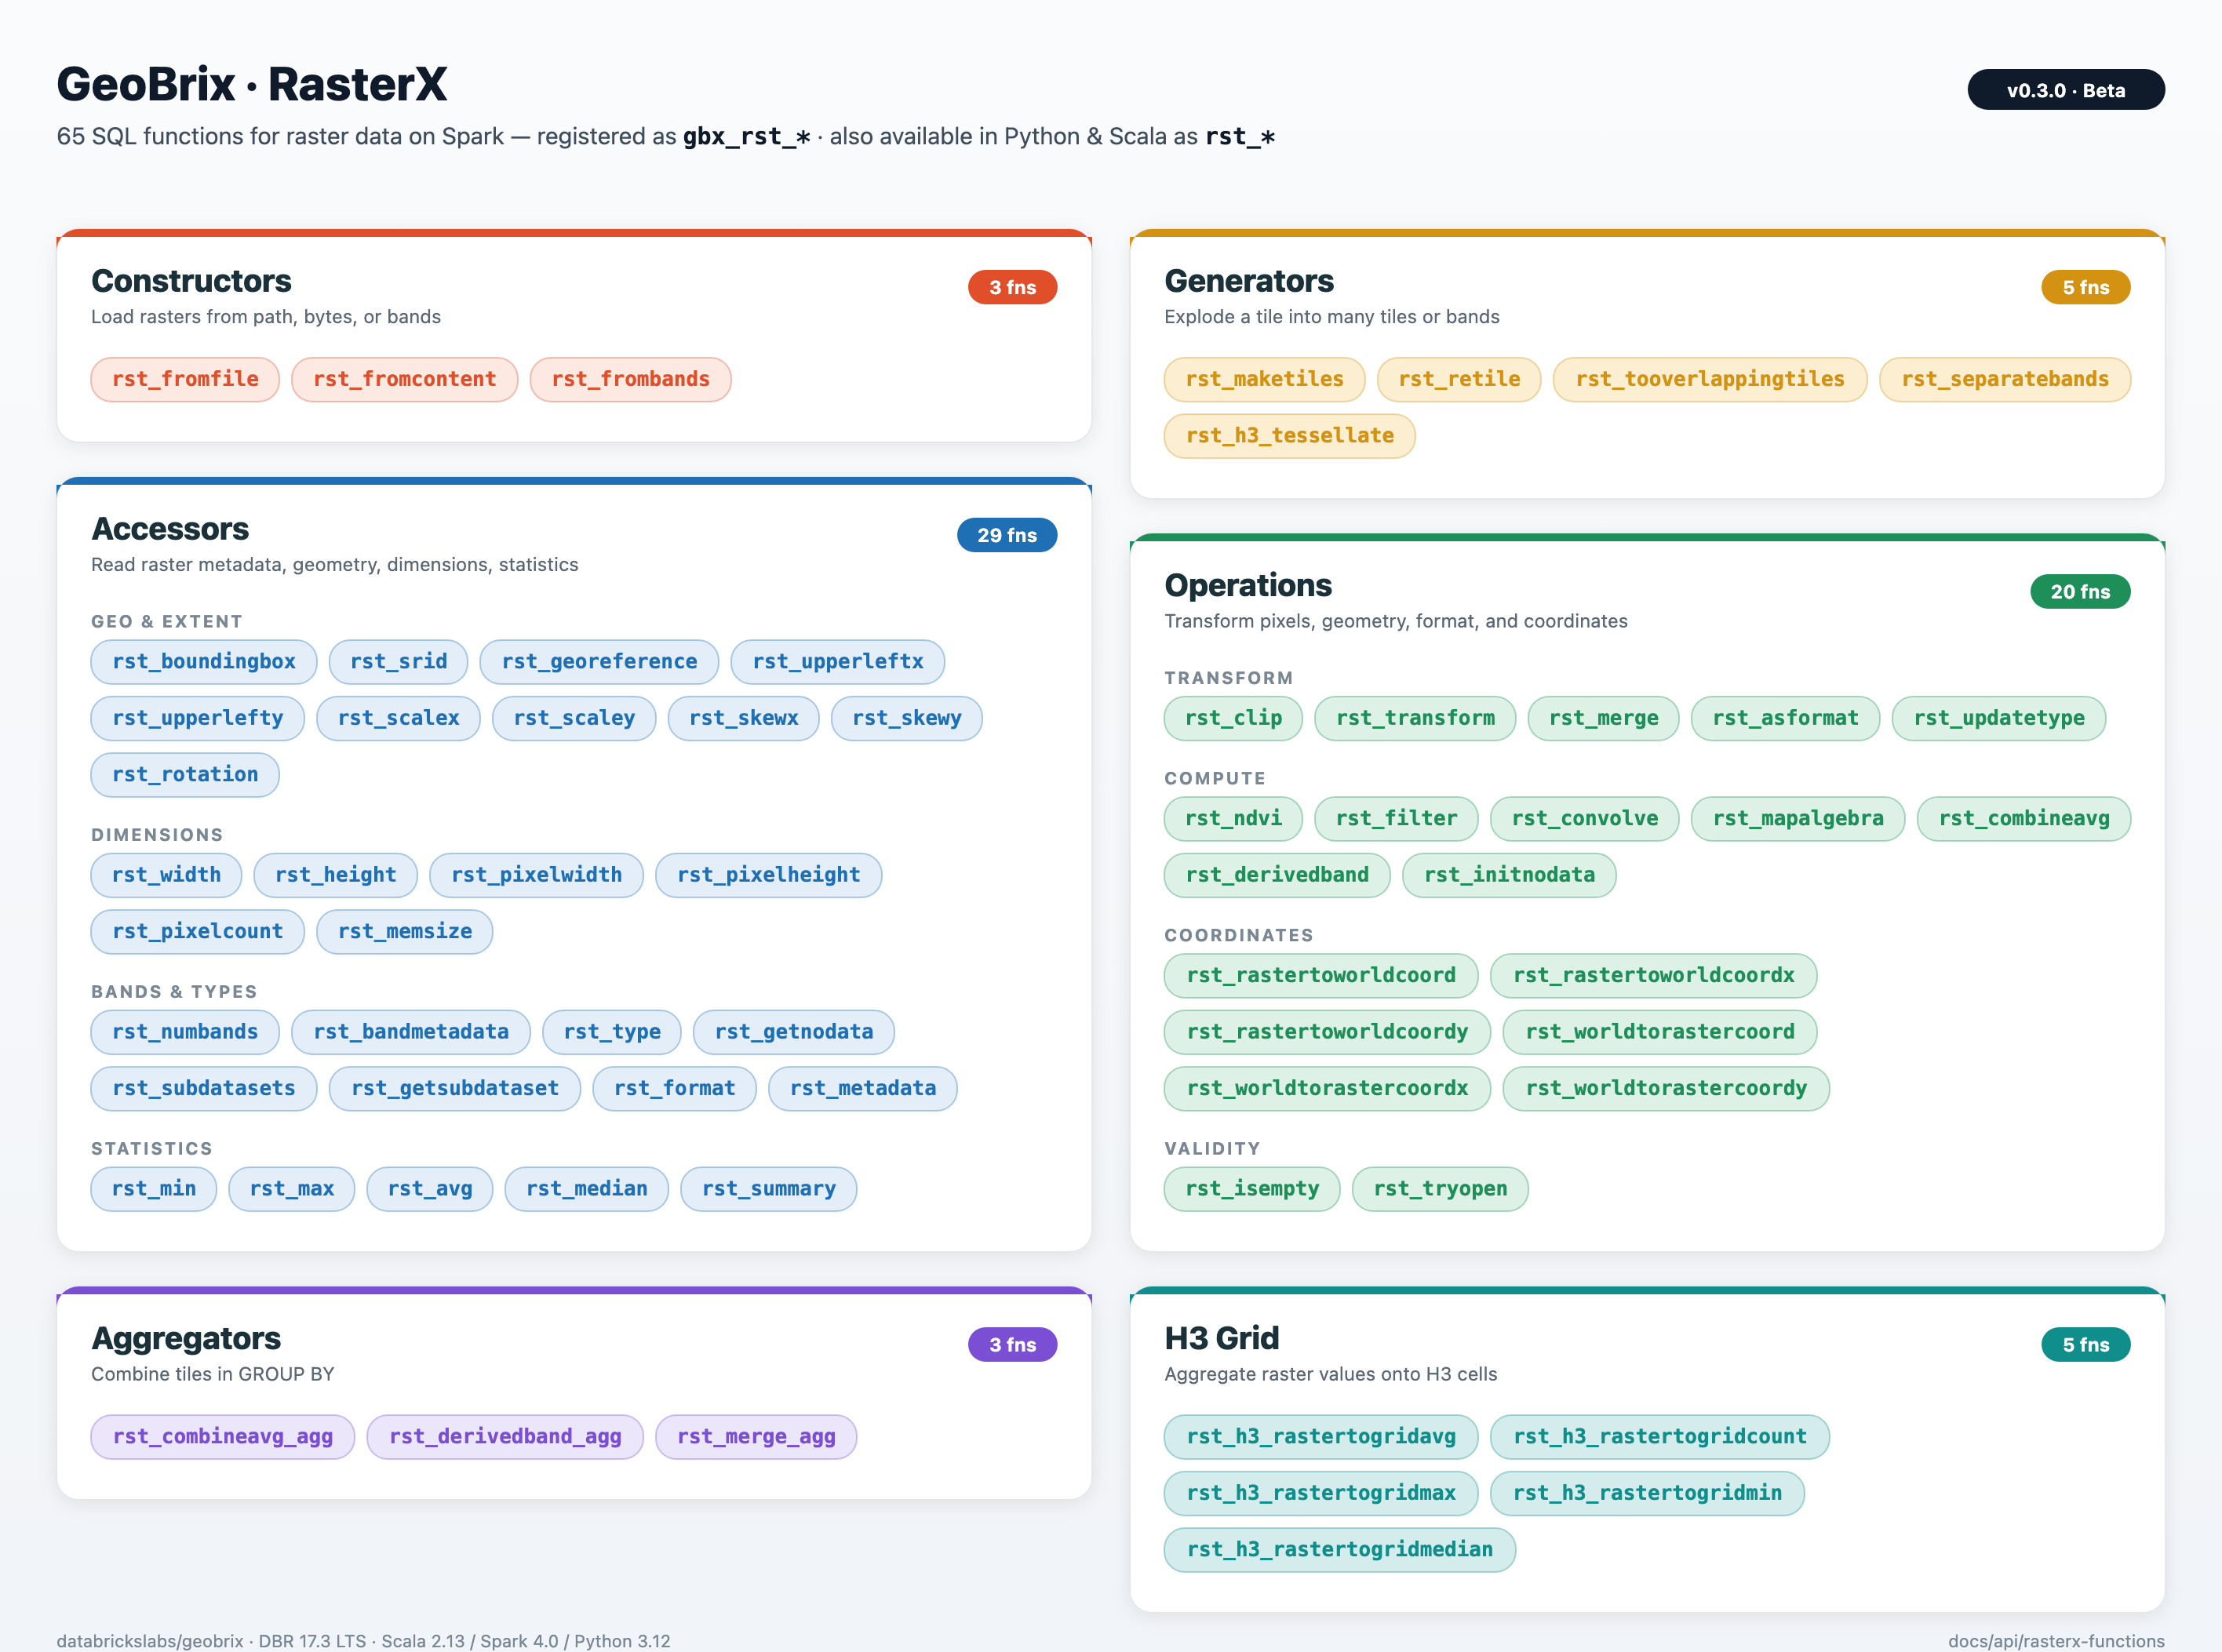2222x1652 pixels.
Task: Select the rst_getsubdataset chip
Action: coord(455,1089)
